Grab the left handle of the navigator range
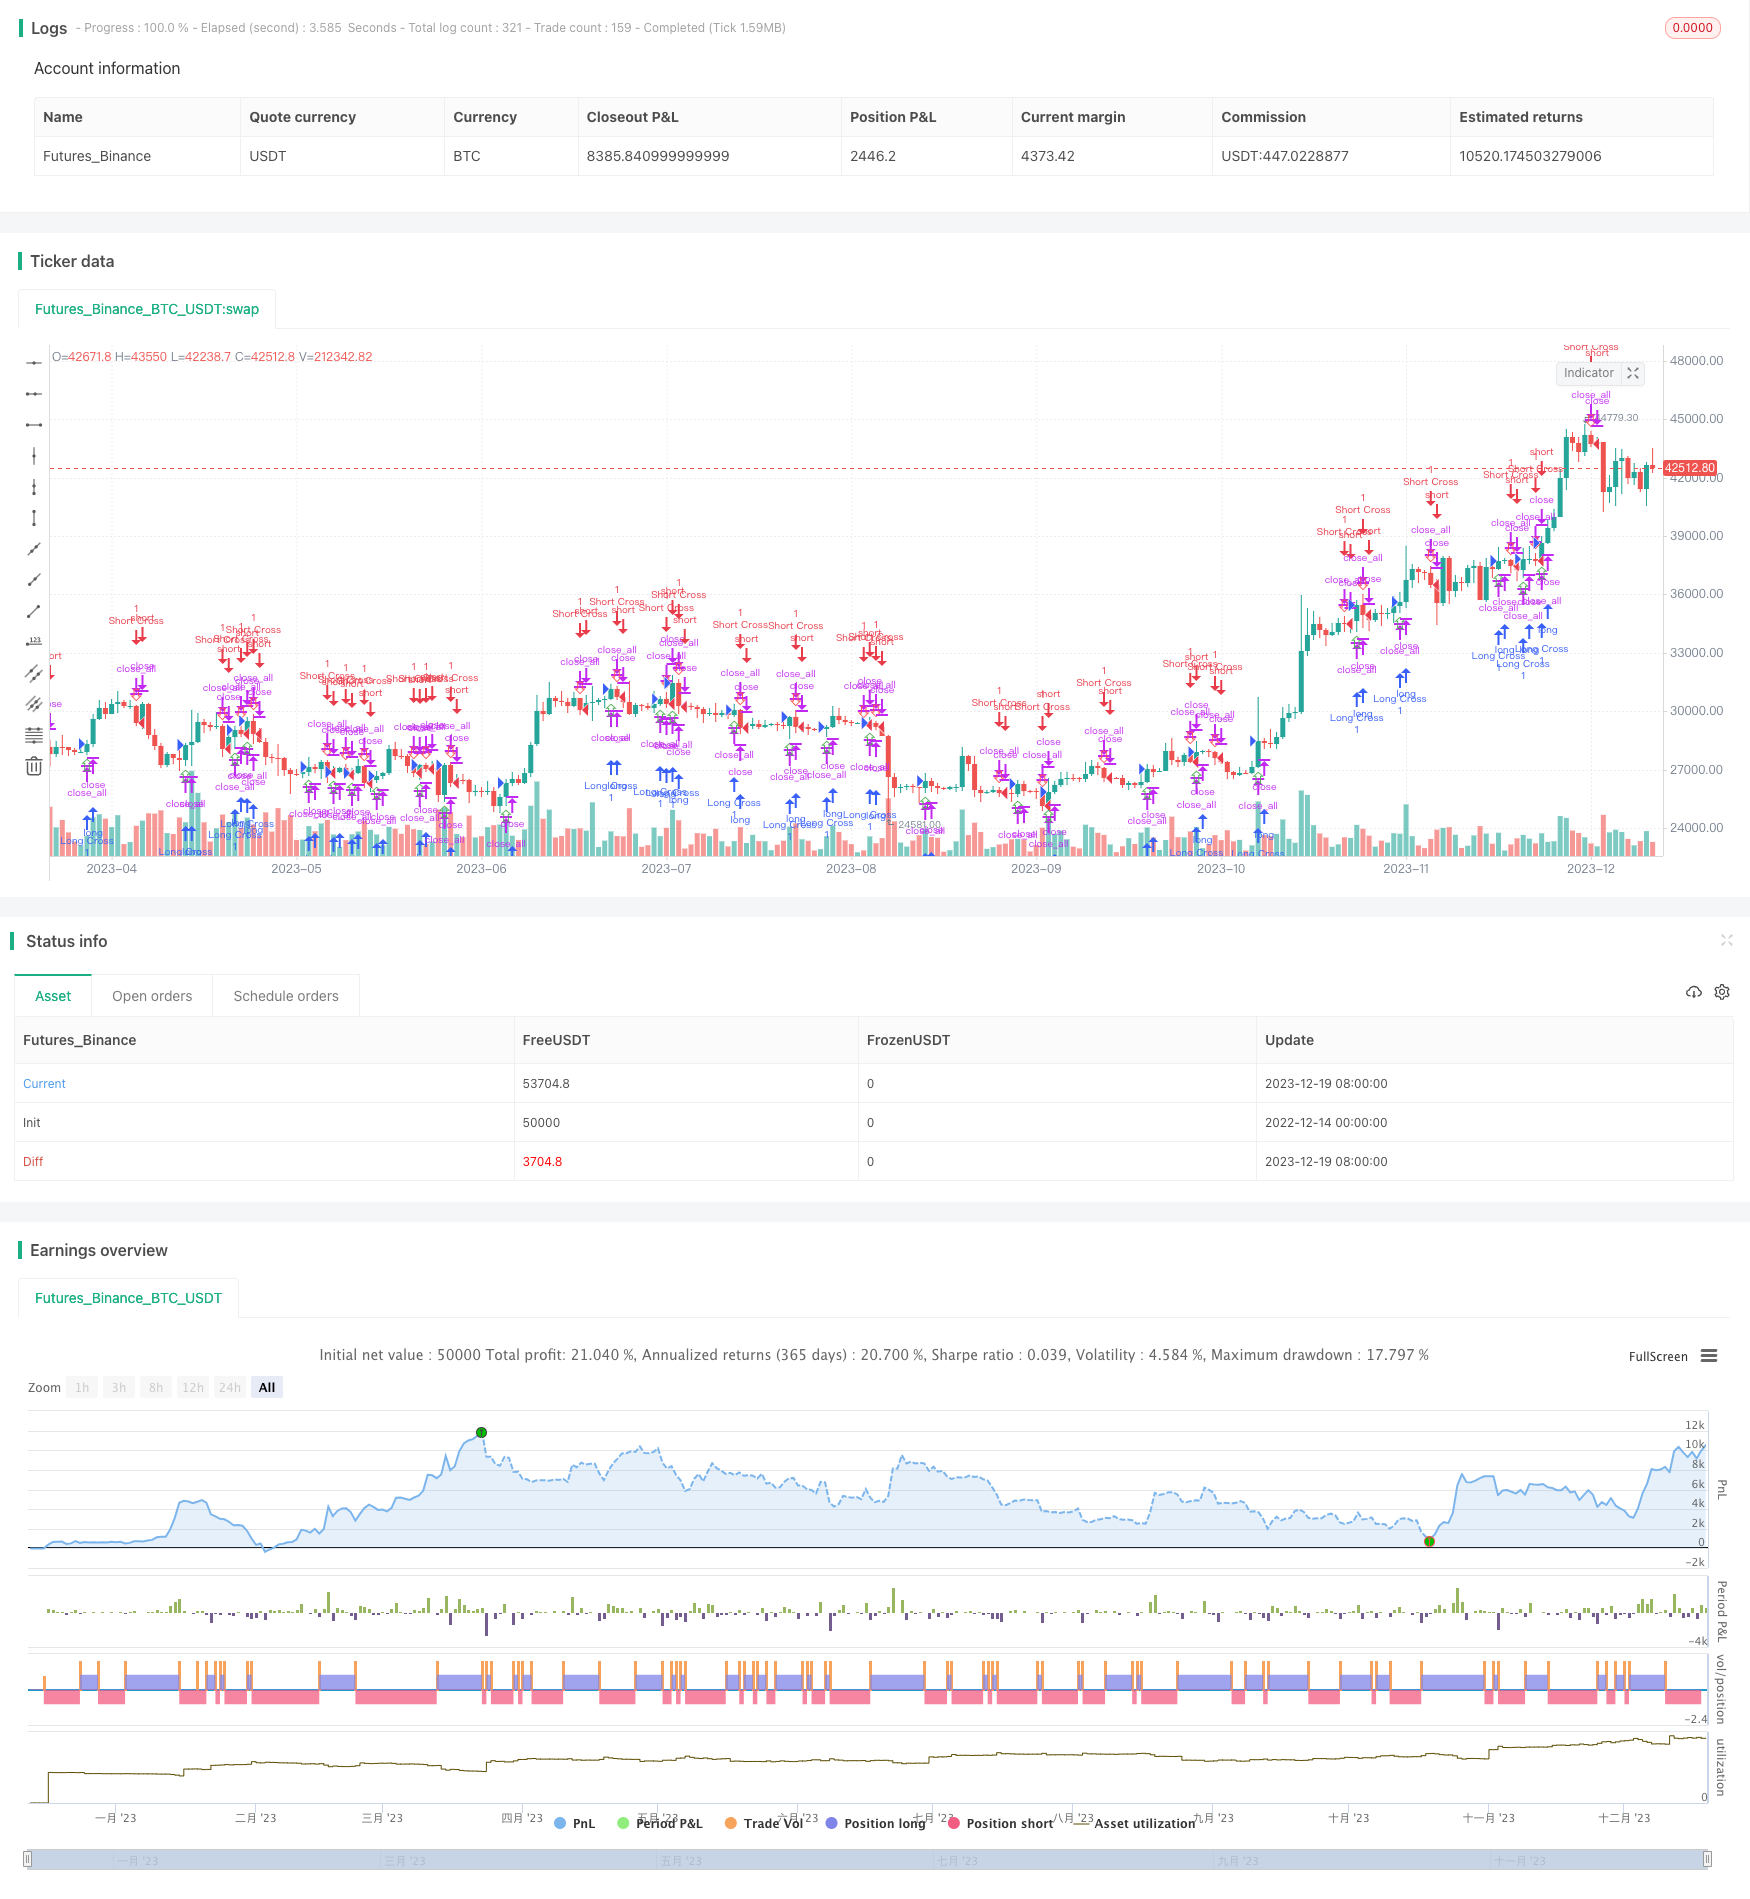This screenshot has height=1899, width=1750. pyautogui.click(x=28, y=1860)
